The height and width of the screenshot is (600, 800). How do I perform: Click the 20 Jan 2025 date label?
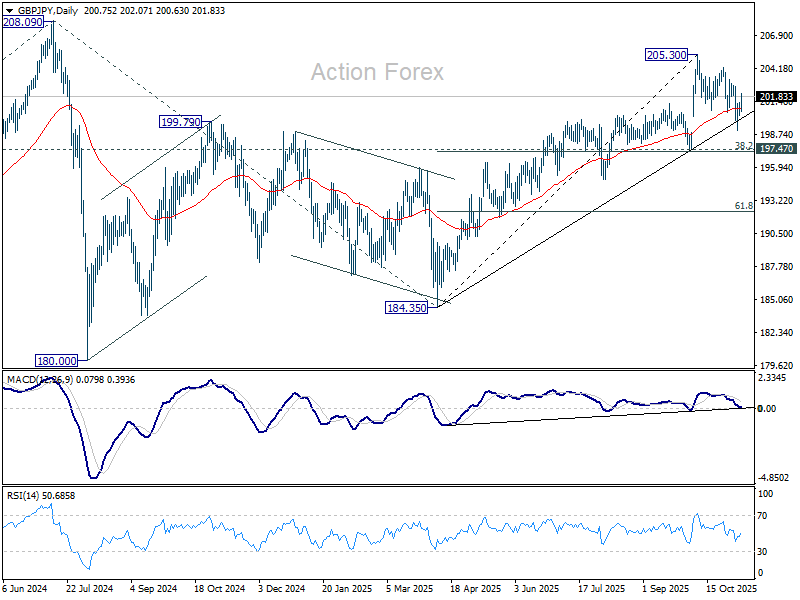click(x=347, y=588)
